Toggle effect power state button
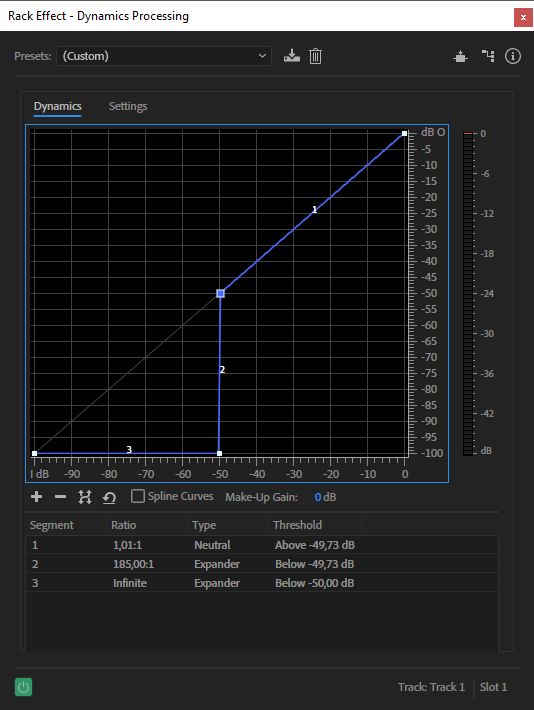Viewport: 534px width, 710px height. pos(24,687)
